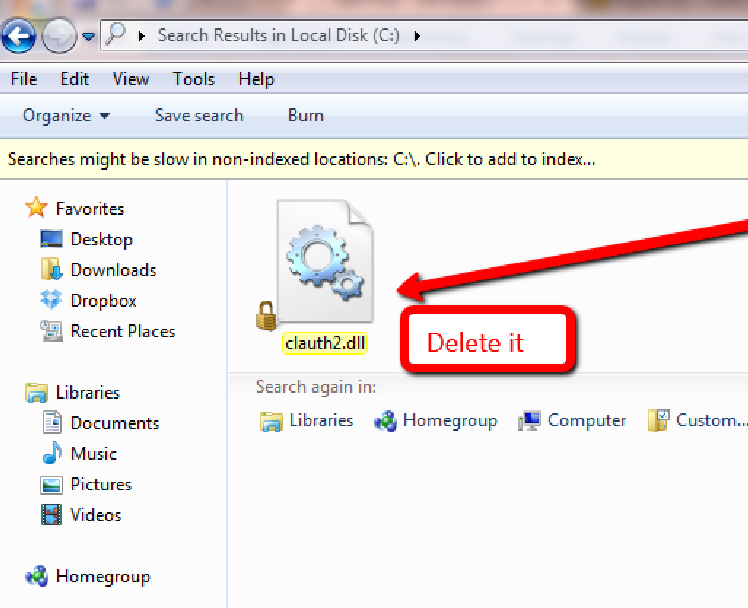
Task: Open the Music library
Action: coord(93,453)
